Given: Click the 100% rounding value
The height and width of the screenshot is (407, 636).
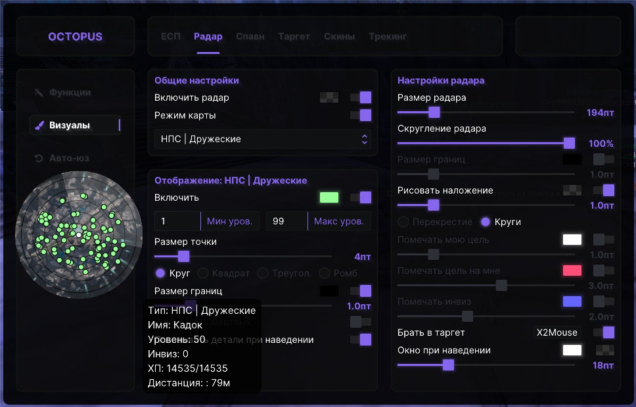Looking at the screenshot, I should coord(601,144).
